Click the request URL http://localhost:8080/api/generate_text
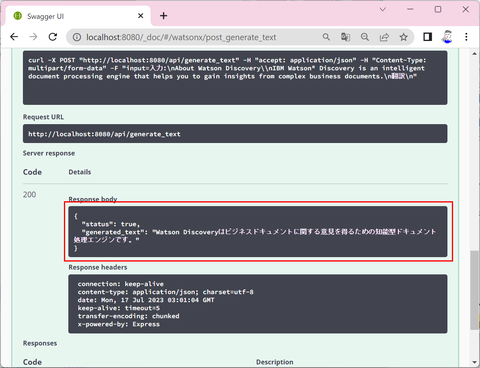This screenshot has height=368, width=480. point(104,134)
